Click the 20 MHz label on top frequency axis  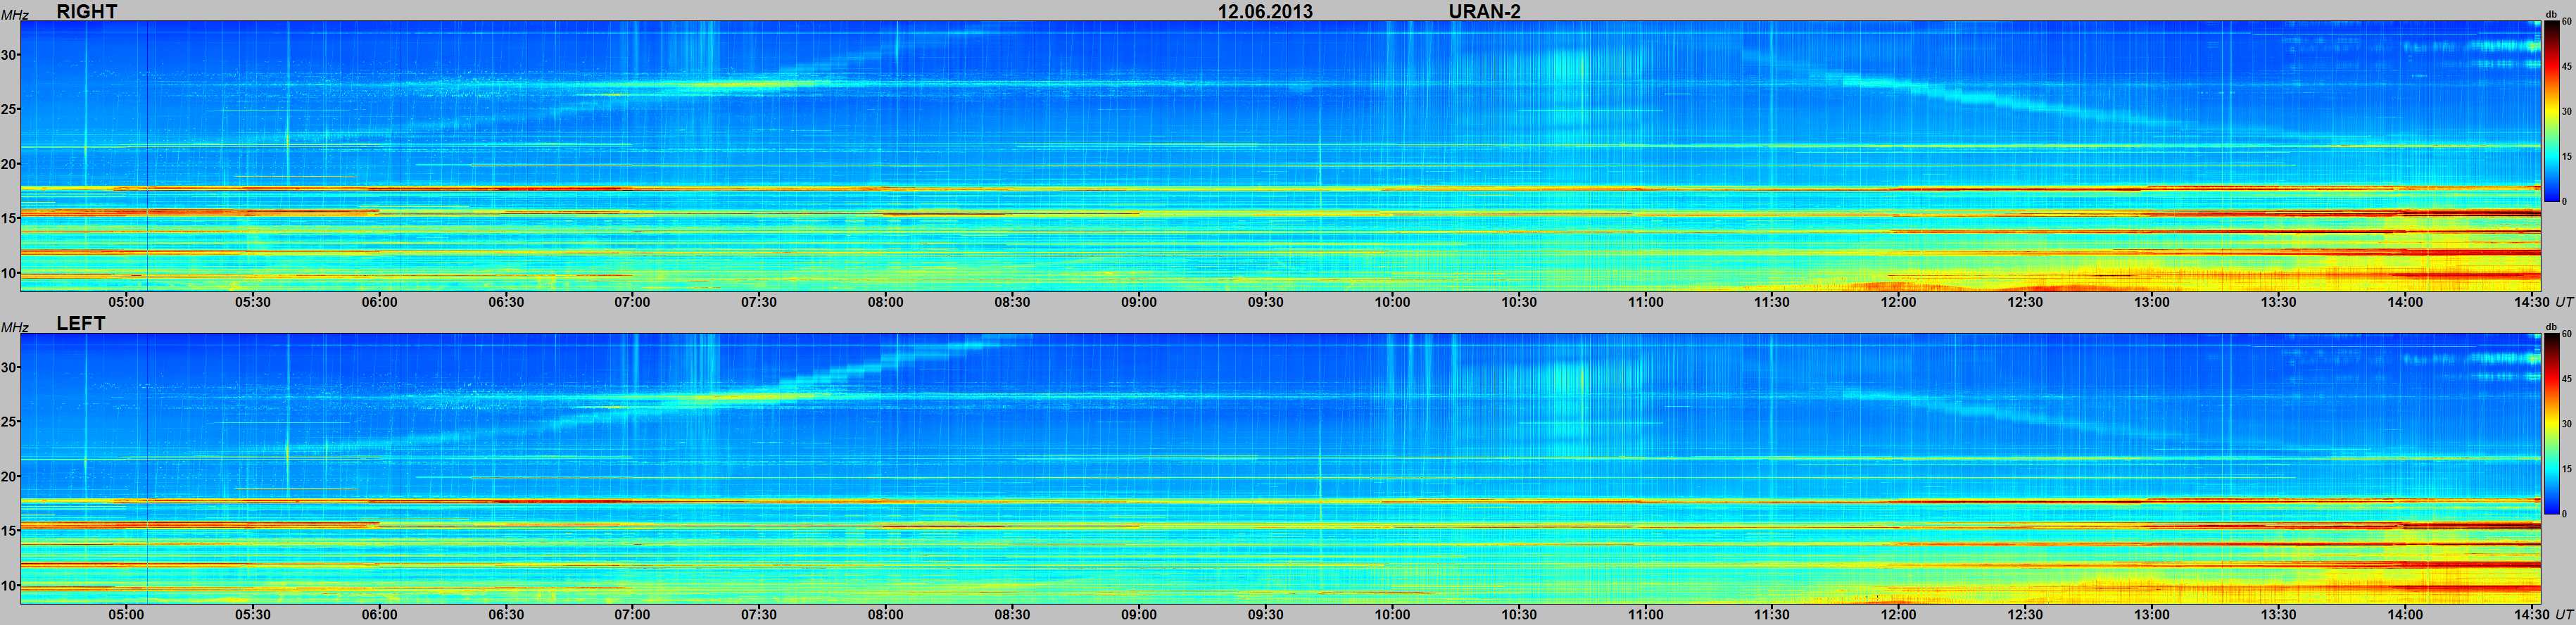(x=10, y=164)
